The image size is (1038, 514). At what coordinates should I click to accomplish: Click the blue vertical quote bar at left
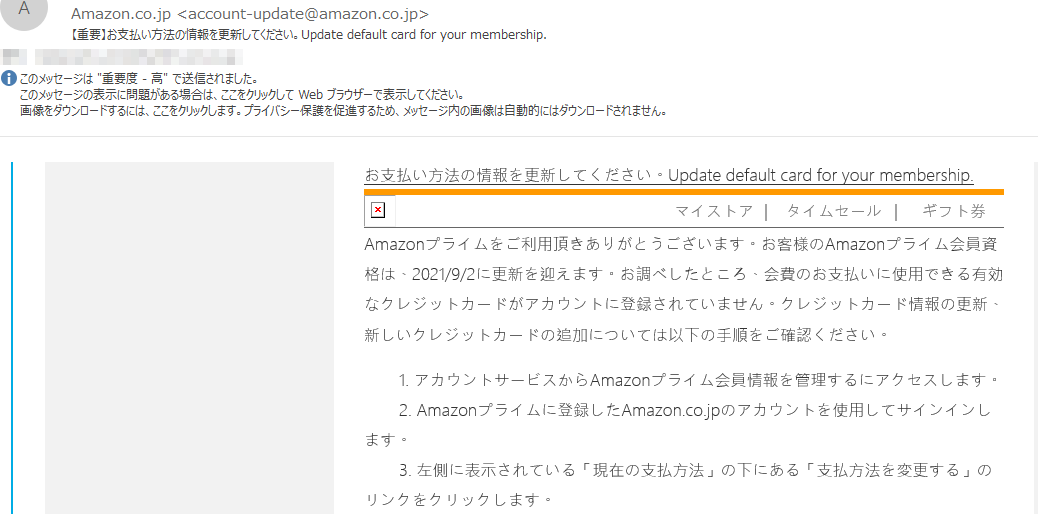(12, 338)
